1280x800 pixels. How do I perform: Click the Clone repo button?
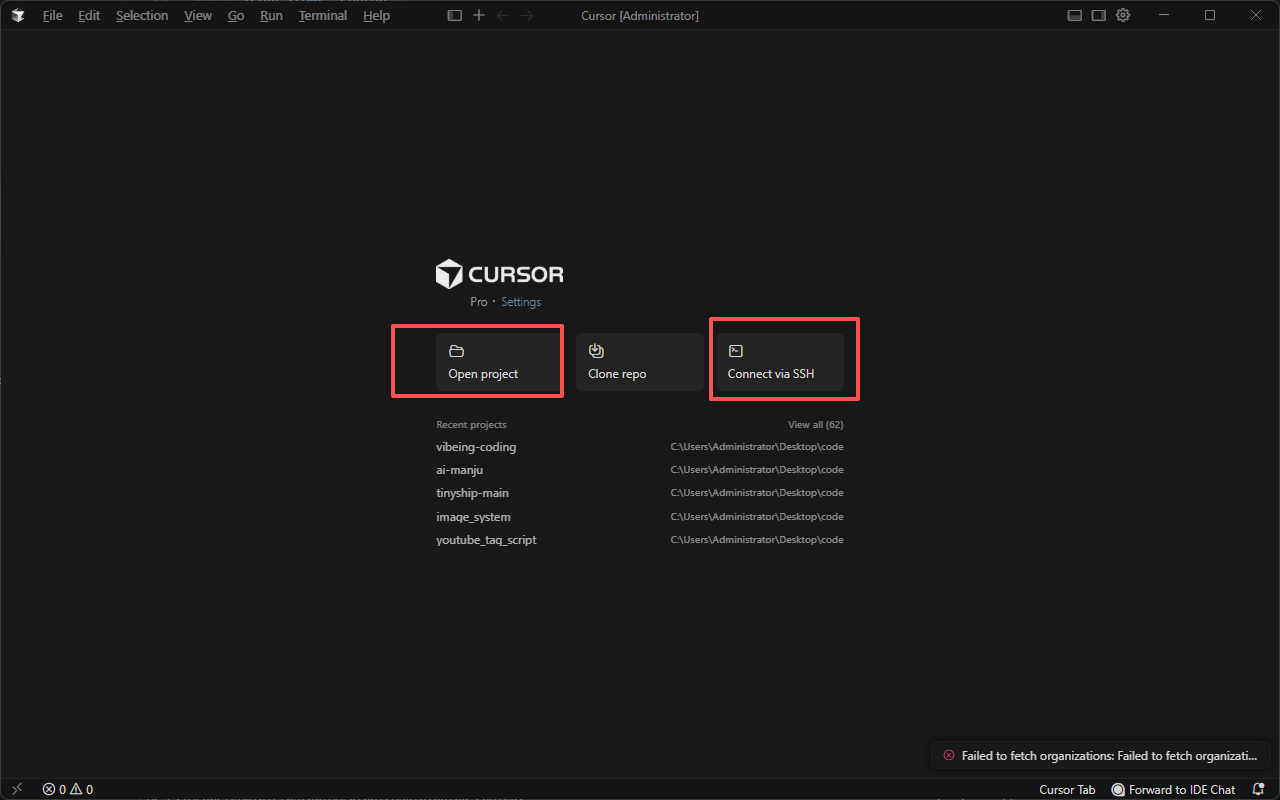coord(640,362)
